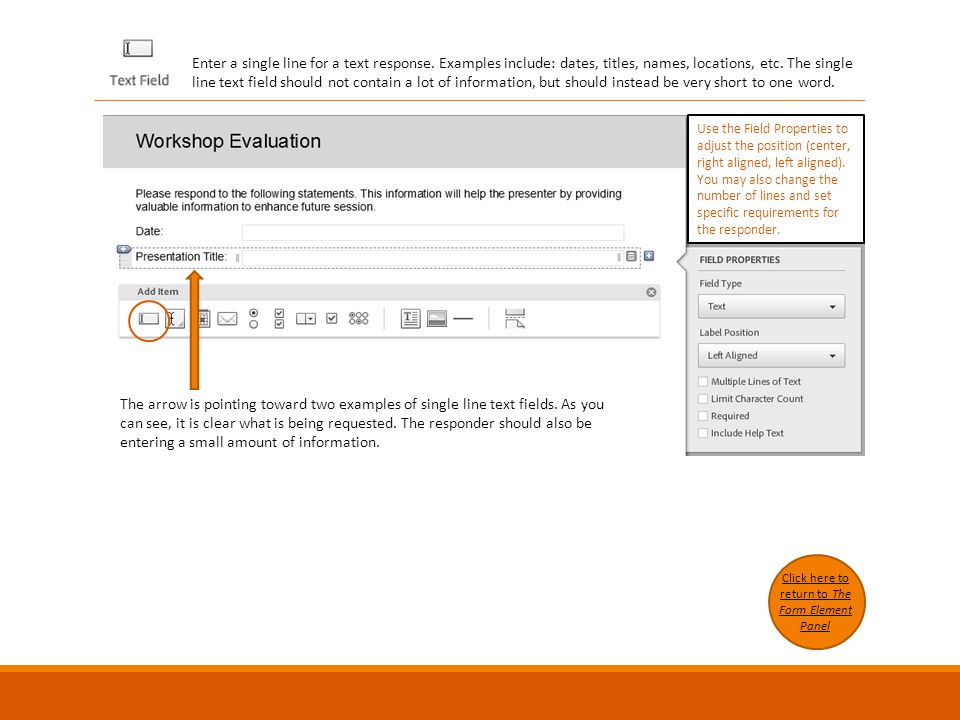This screenshot has height=720, width=960.
Task: Add a horizontal divider line item
Action: click(463, 319)
